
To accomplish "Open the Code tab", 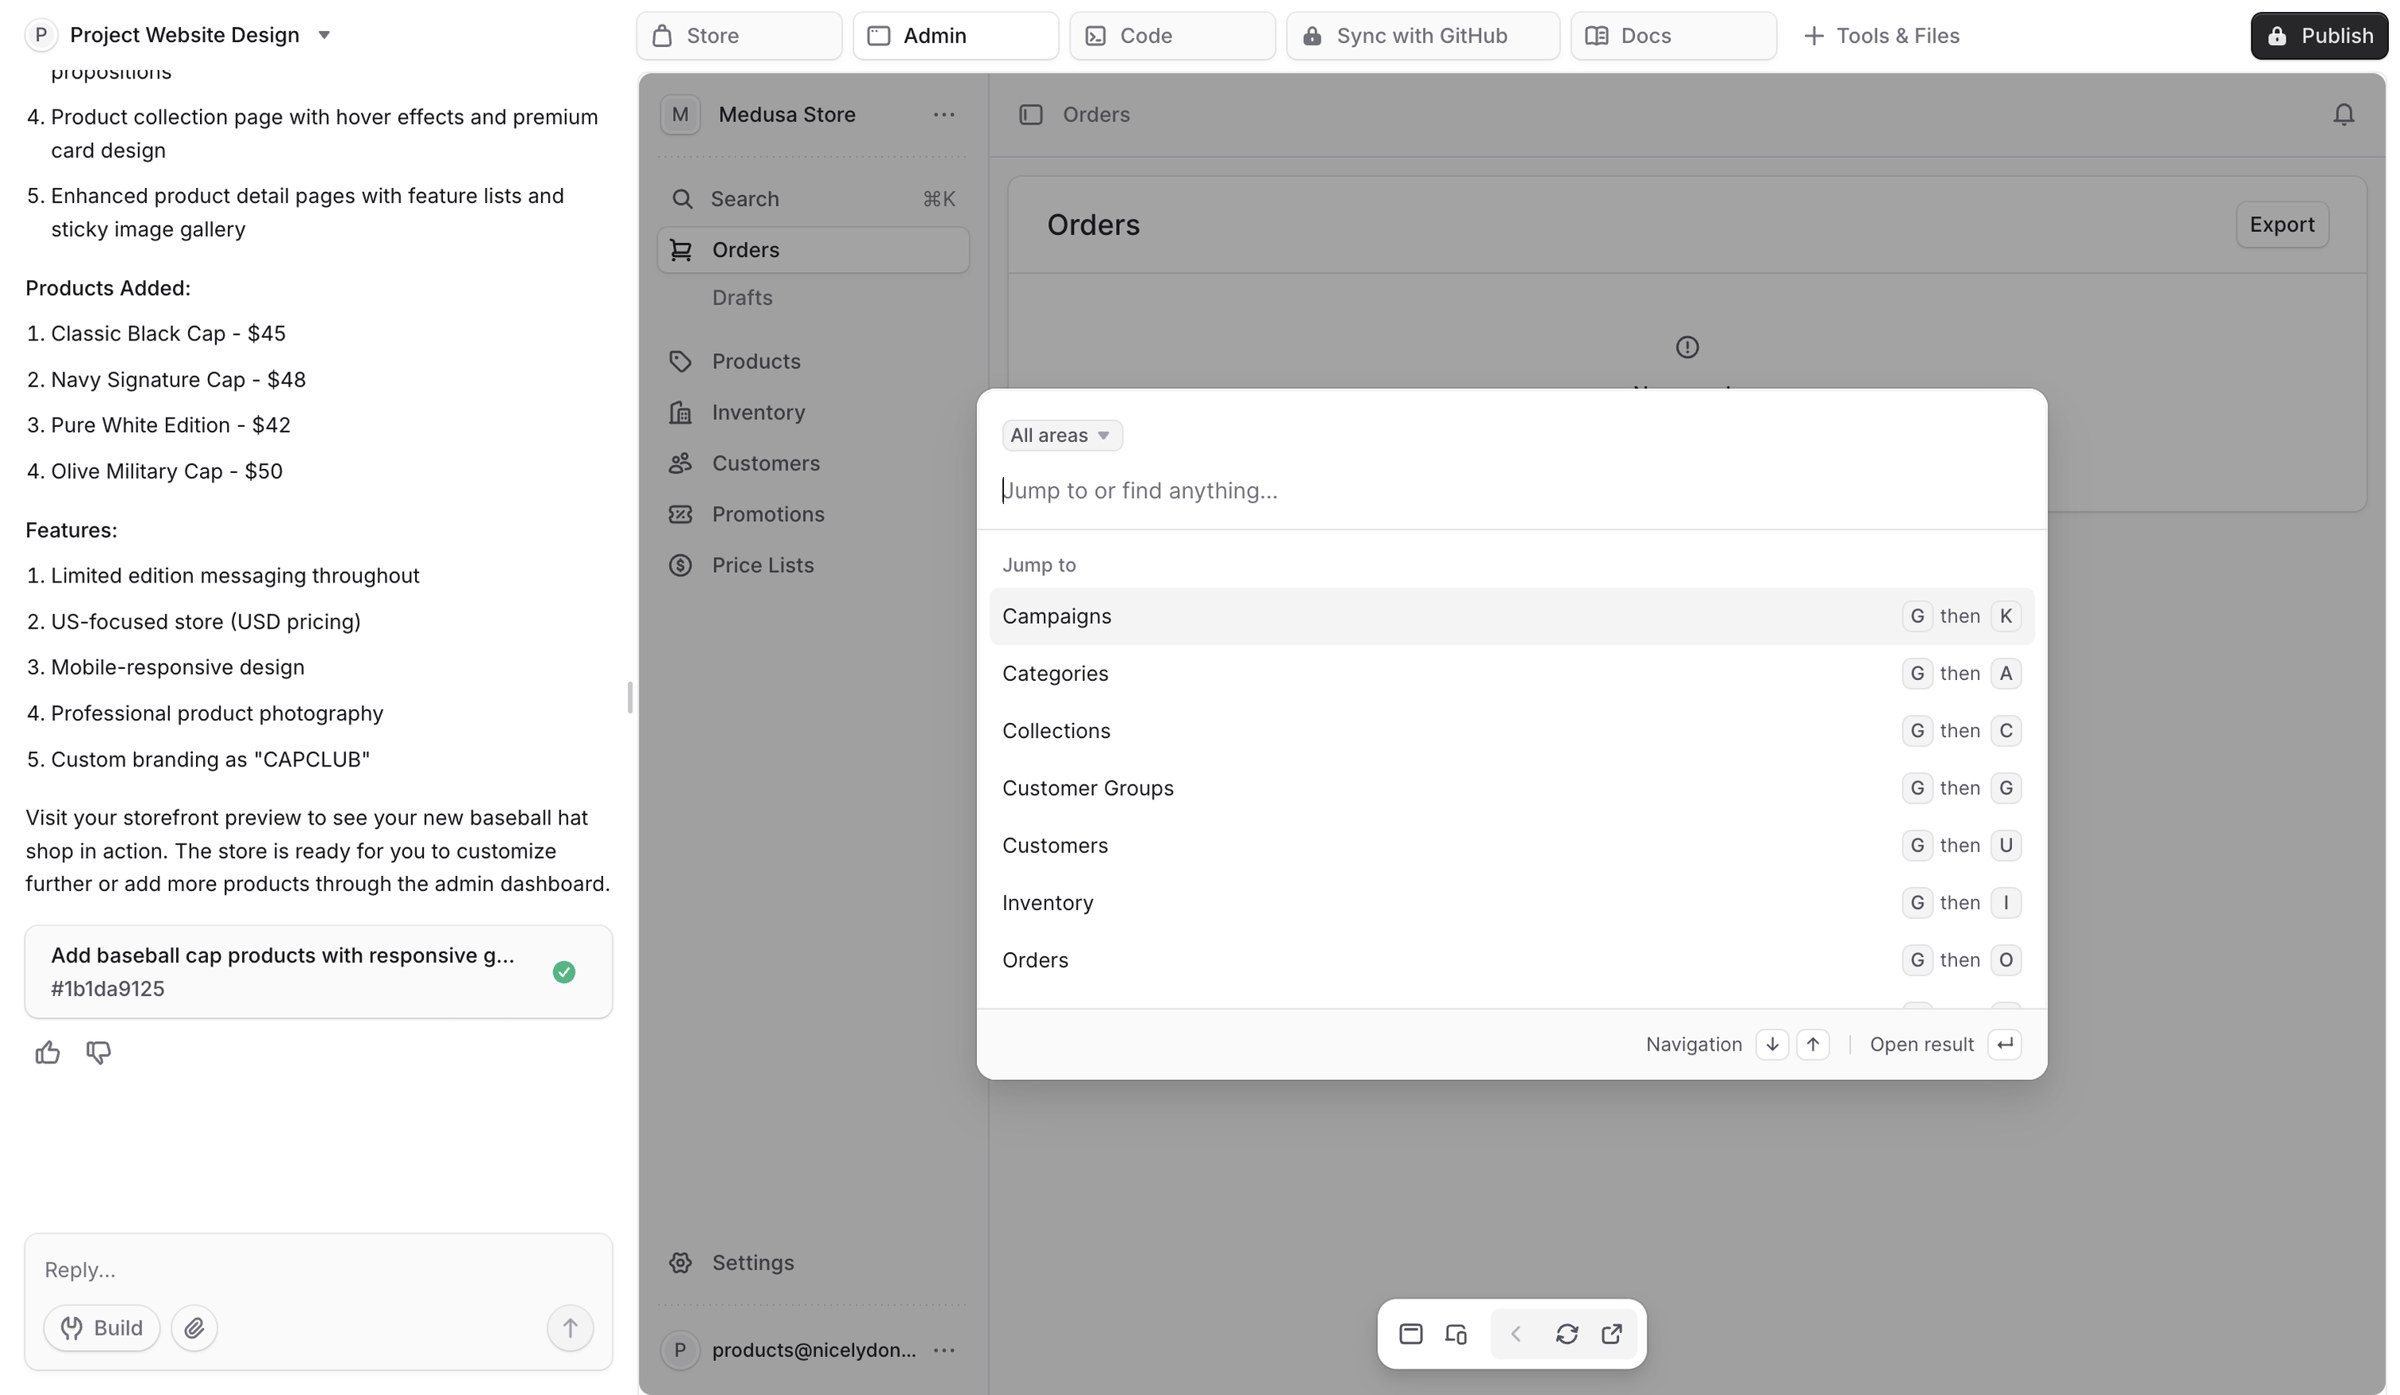I will pyautogui.click(x=1172, y=35).
